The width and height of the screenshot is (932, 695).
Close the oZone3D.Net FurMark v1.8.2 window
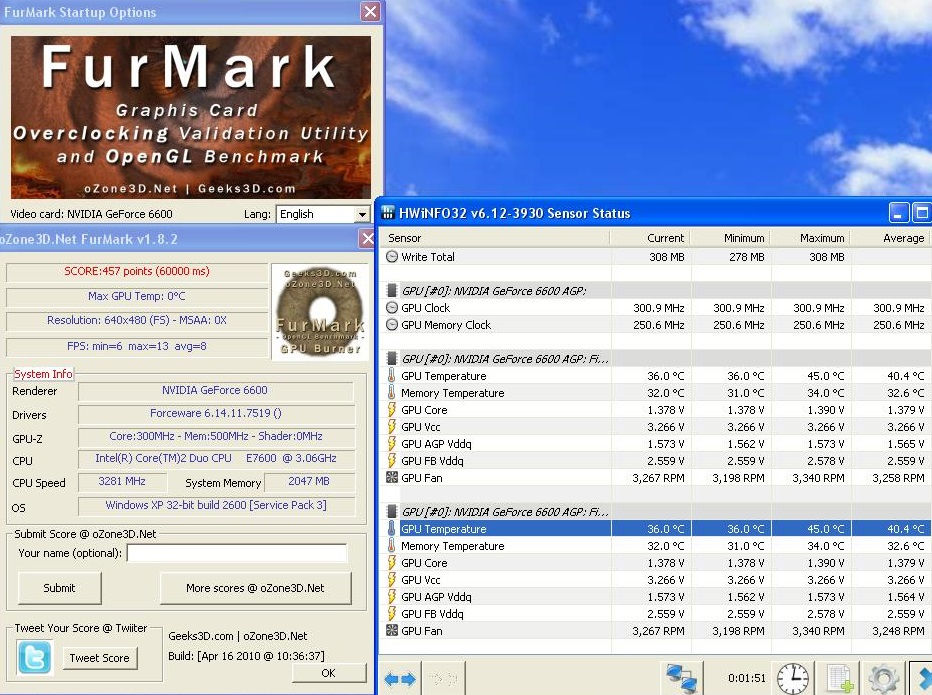click(368, 239)
